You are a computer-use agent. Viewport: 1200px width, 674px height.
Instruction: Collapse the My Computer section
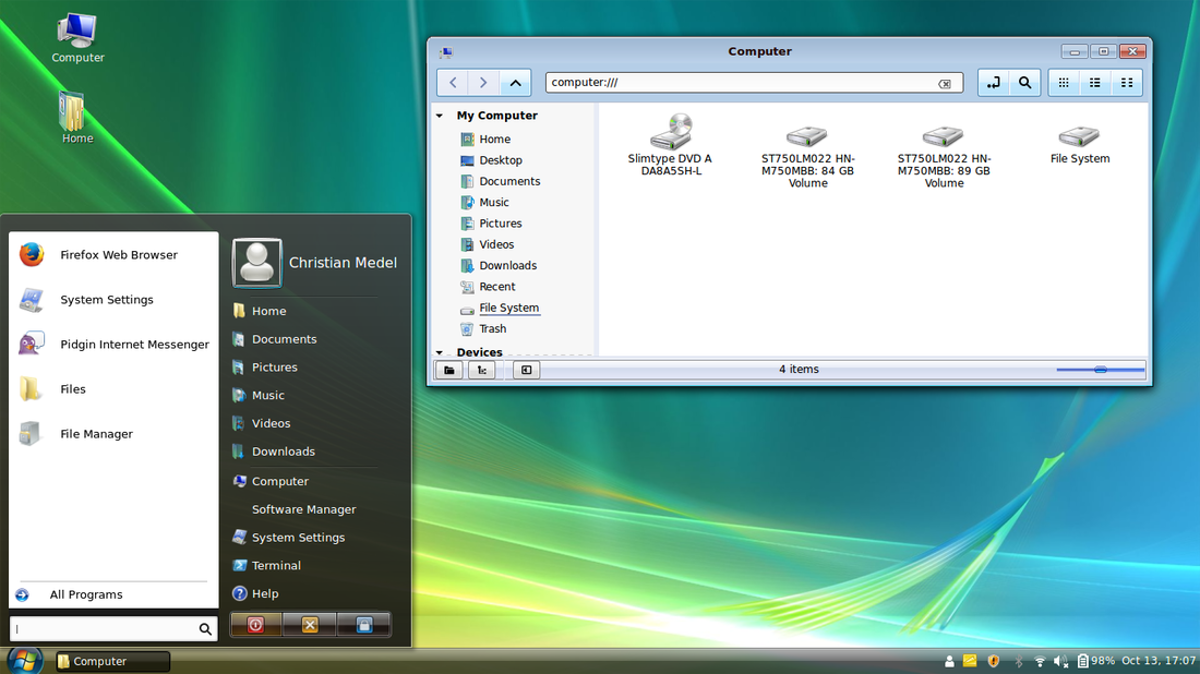[439, 115]
